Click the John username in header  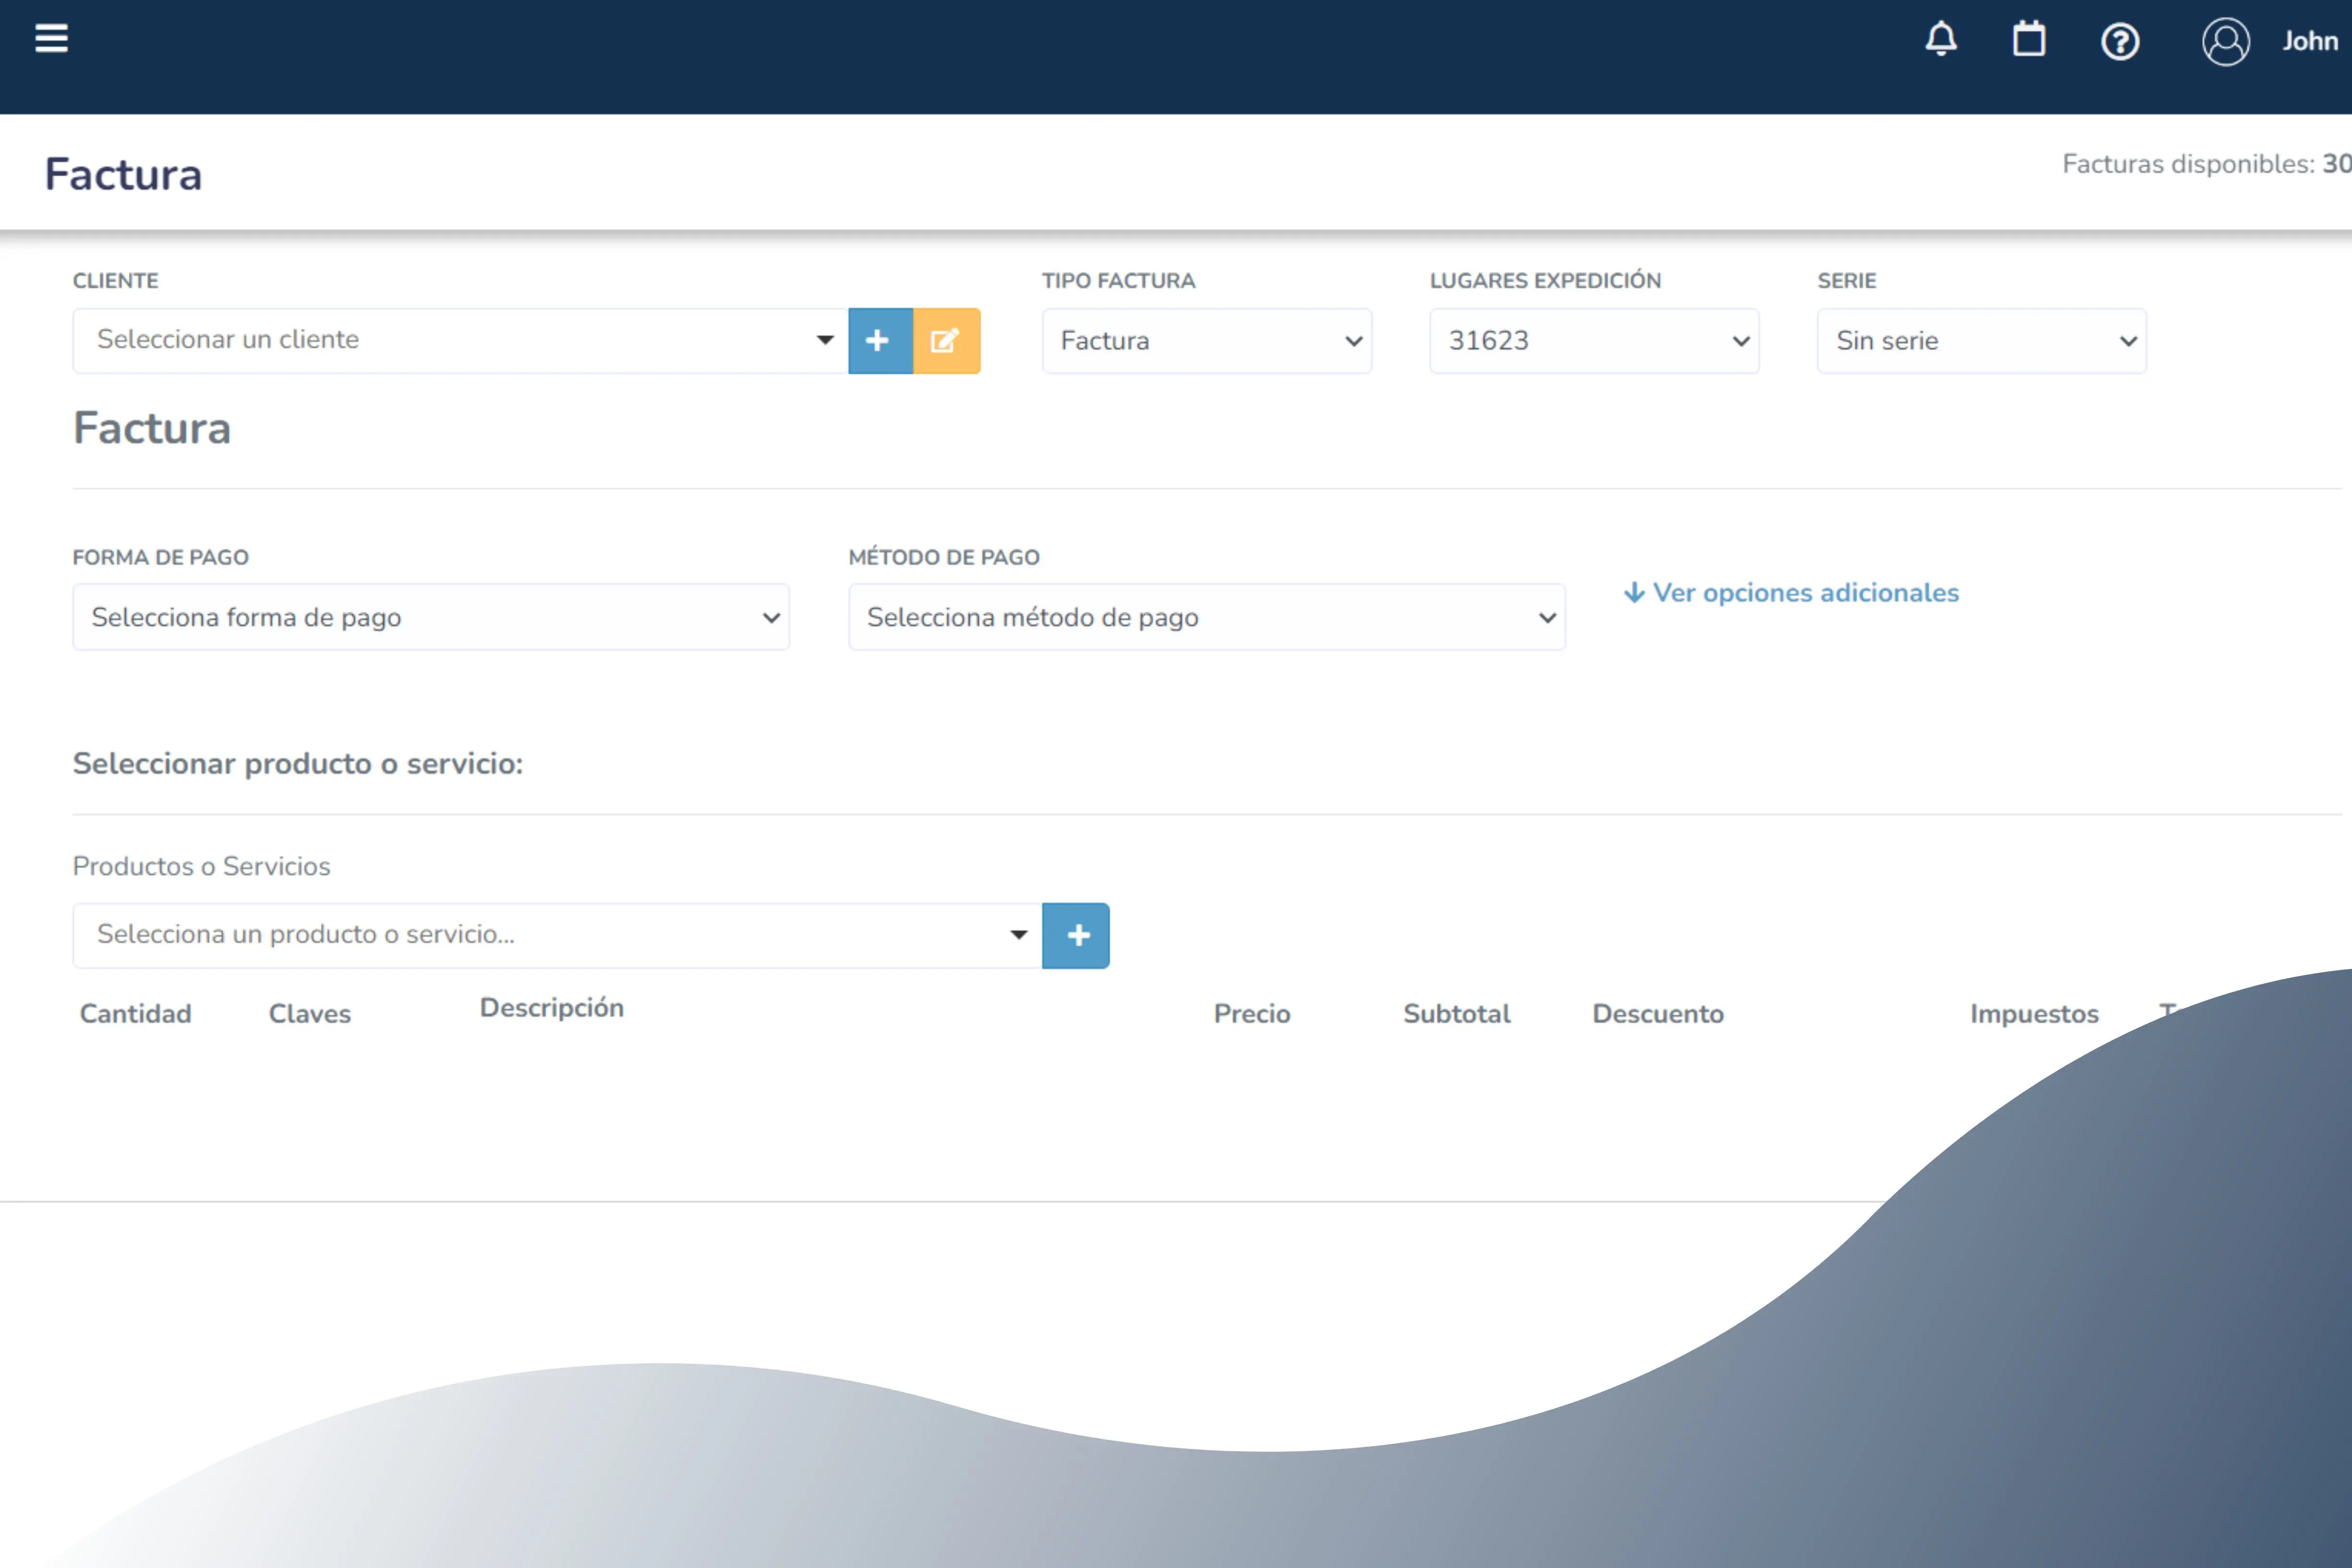(2309, 42)
